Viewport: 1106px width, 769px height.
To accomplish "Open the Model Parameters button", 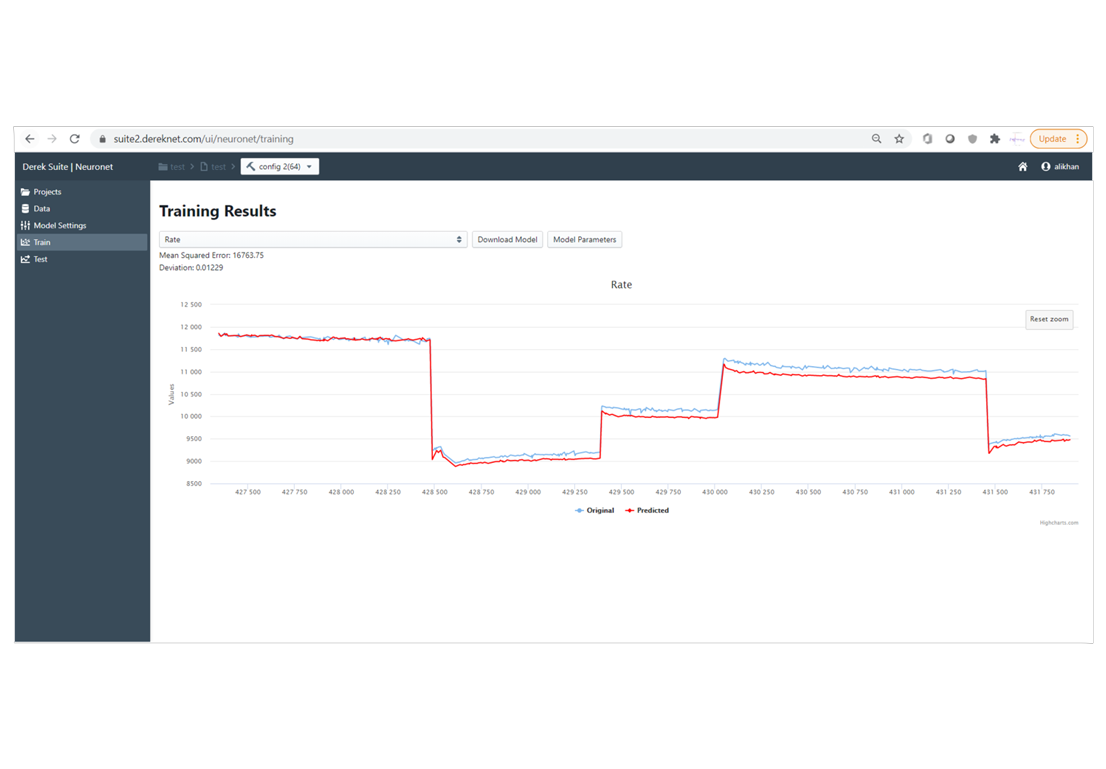I will pos(585,240).
